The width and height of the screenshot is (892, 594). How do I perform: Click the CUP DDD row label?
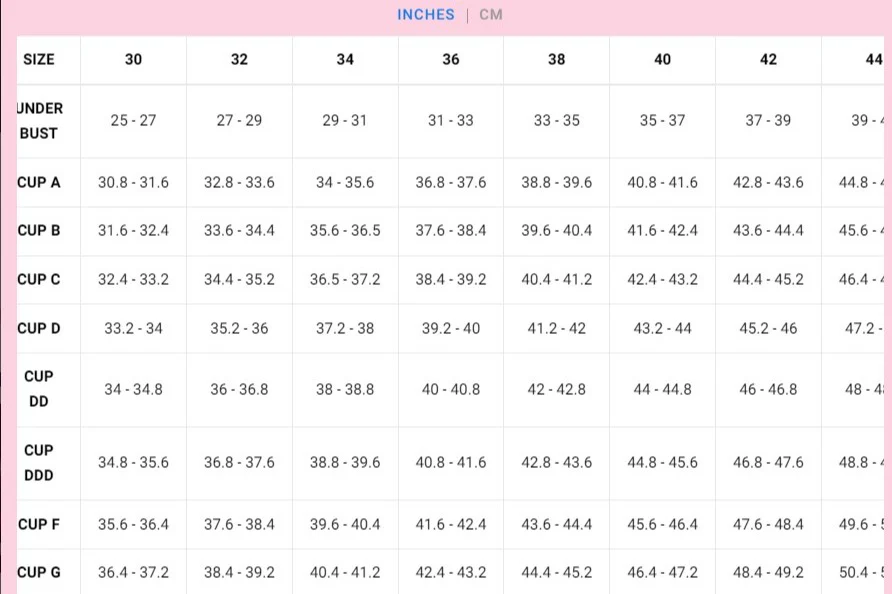(39, 463)
